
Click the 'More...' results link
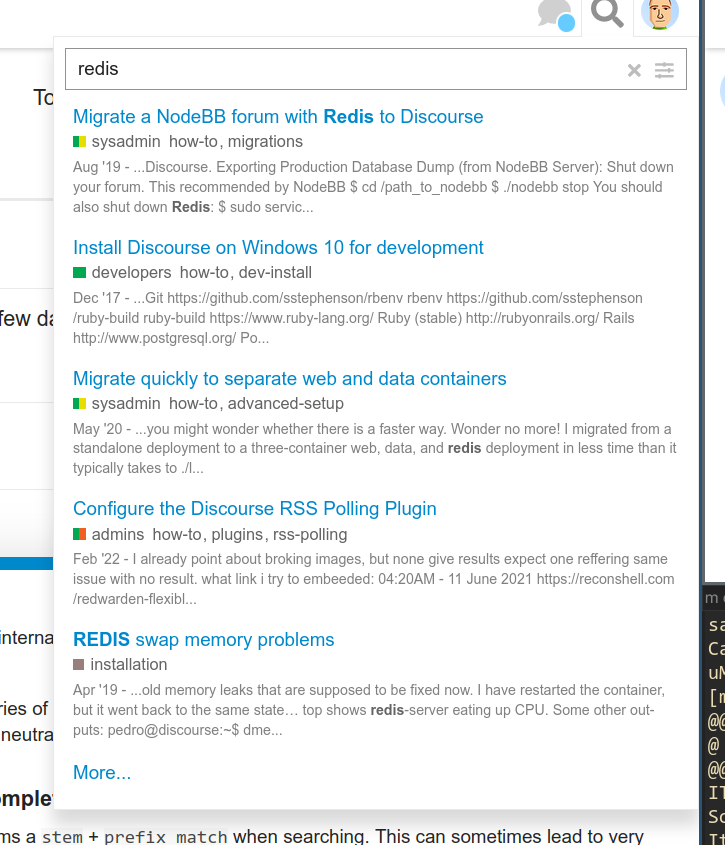coord(102,772)
